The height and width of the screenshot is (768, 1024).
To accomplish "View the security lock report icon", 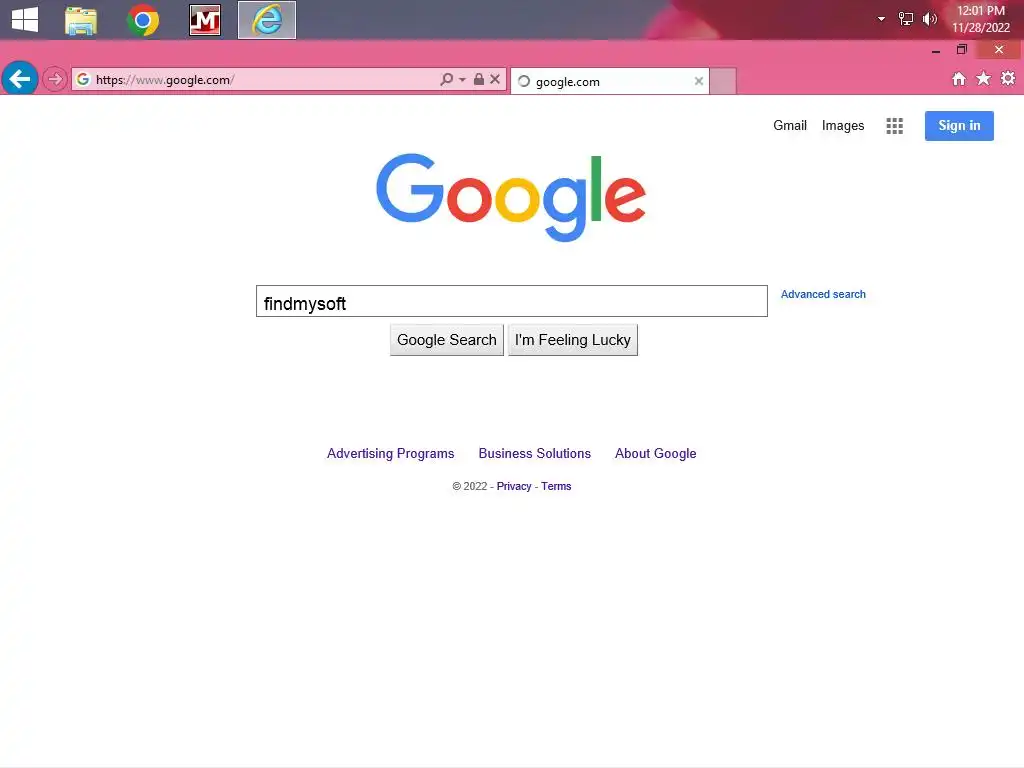I will 479,80.
